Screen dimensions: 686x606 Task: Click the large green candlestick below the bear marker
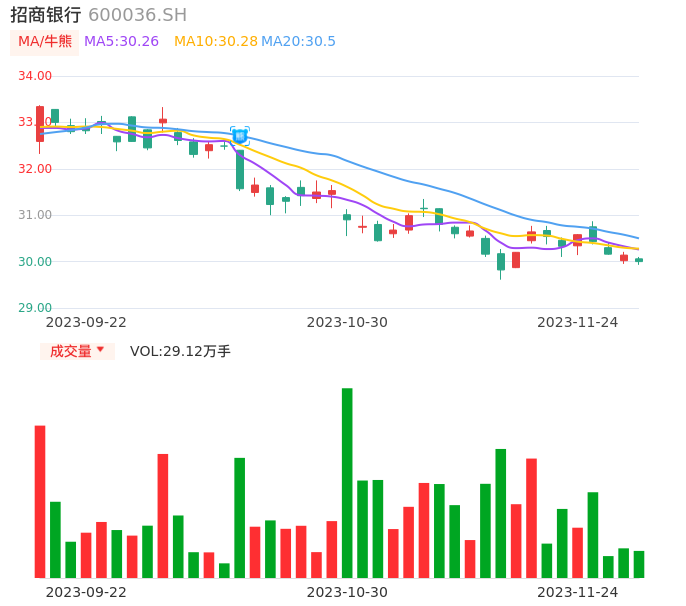(x=240, y=170)
